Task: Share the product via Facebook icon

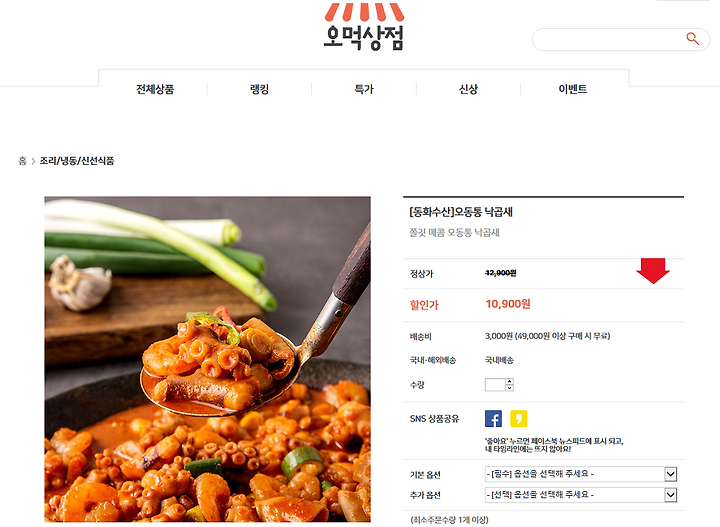Action: point(493,419)
